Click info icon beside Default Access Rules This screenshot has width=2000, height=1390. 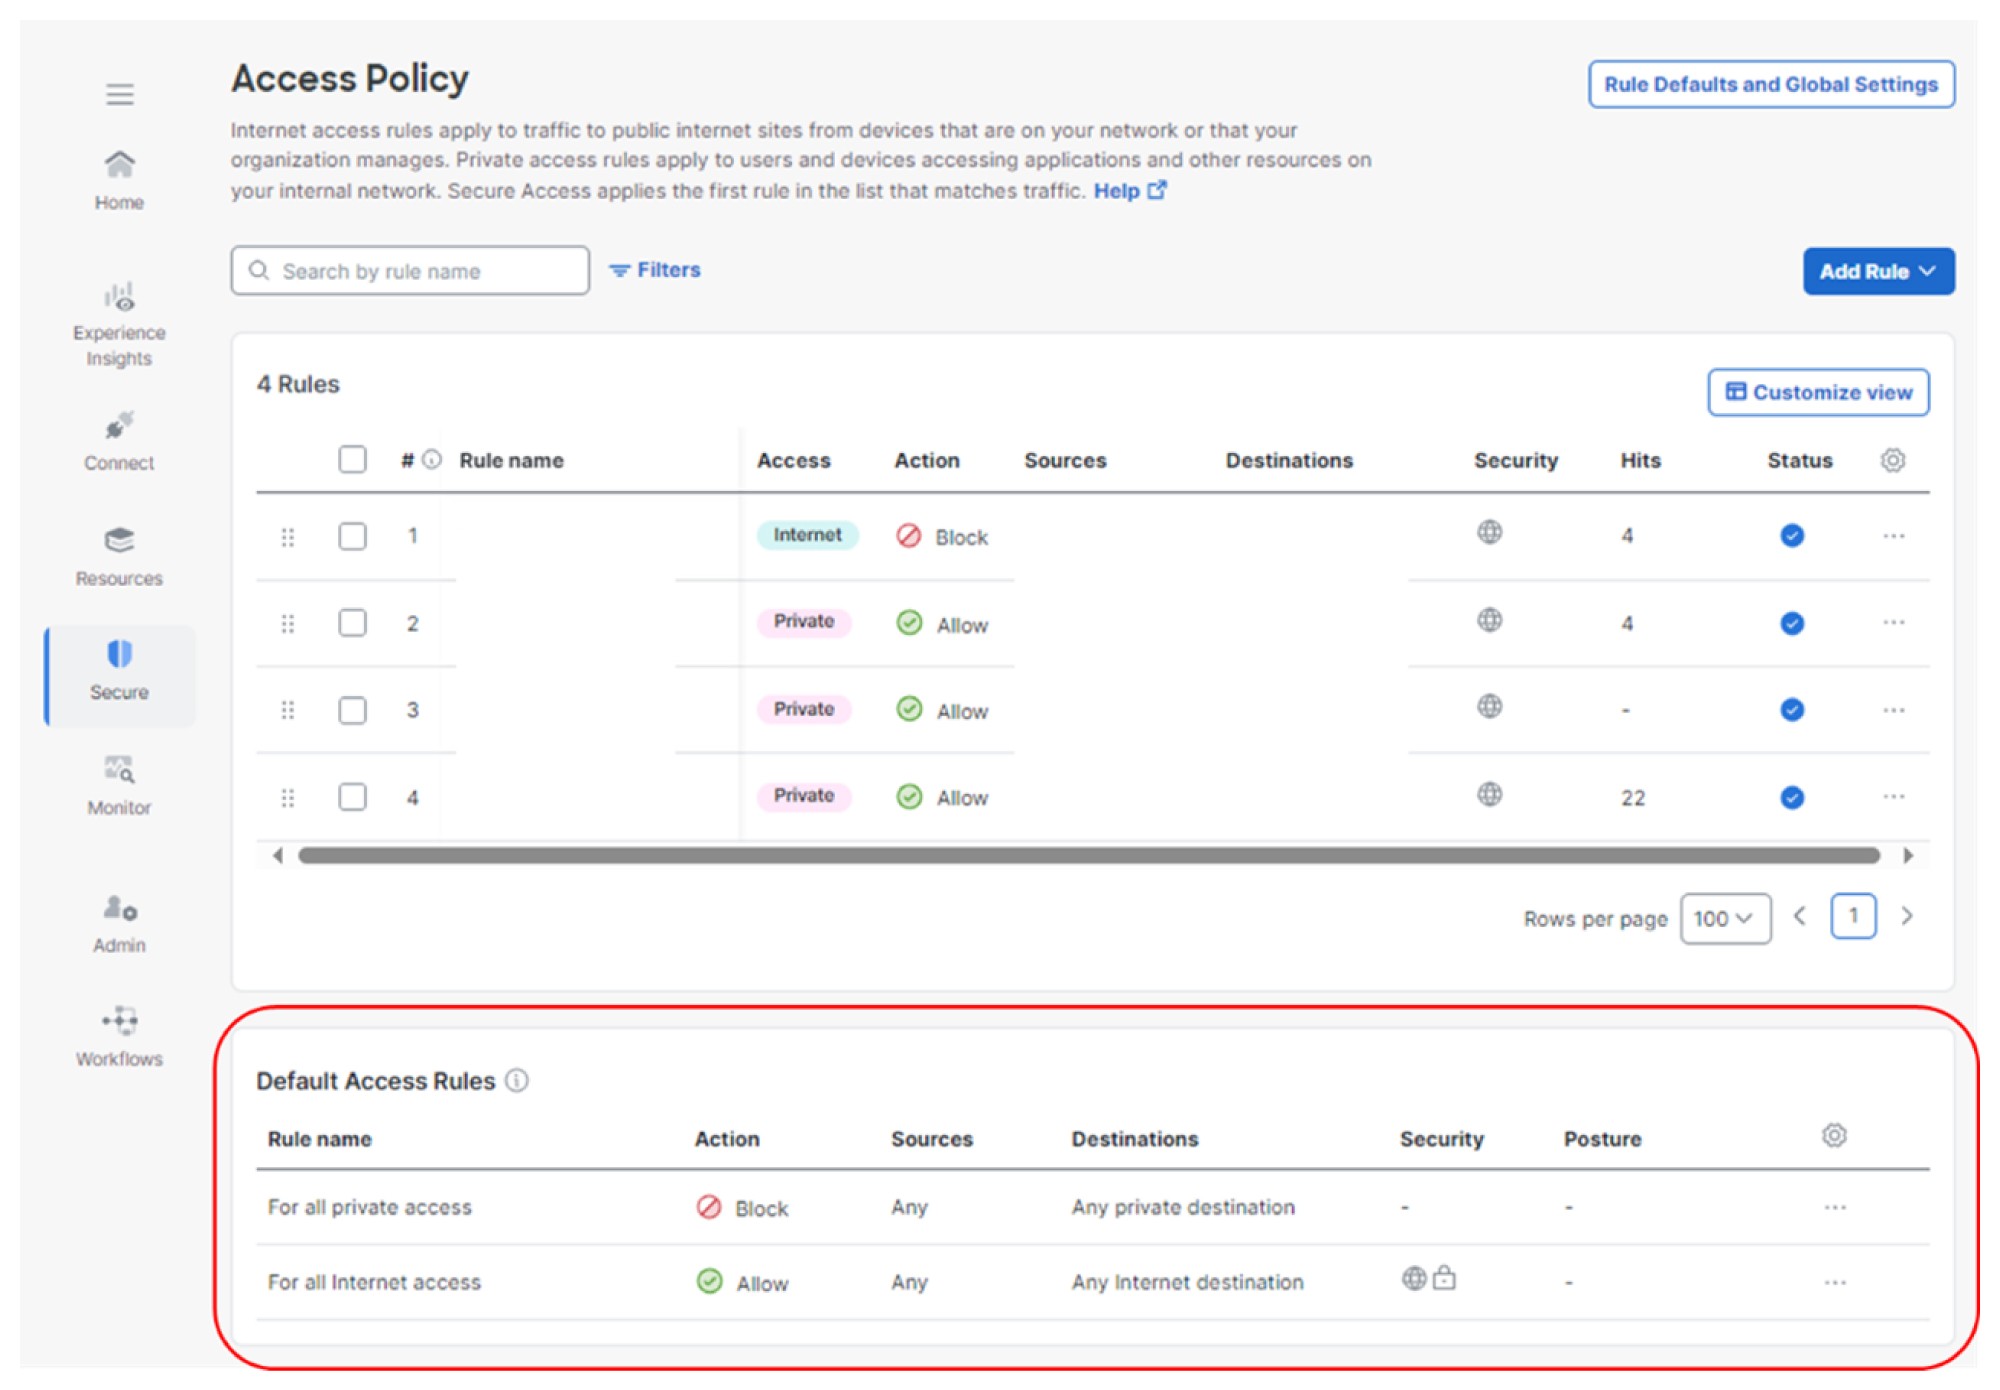tap(517, 1081)
